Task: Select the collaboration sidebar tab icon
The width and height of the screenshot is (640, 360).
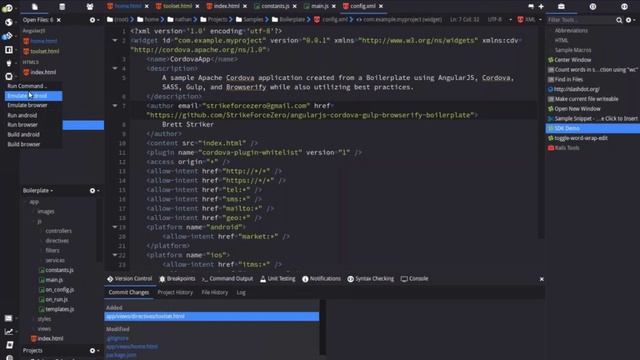Action: tap(90, 7)
